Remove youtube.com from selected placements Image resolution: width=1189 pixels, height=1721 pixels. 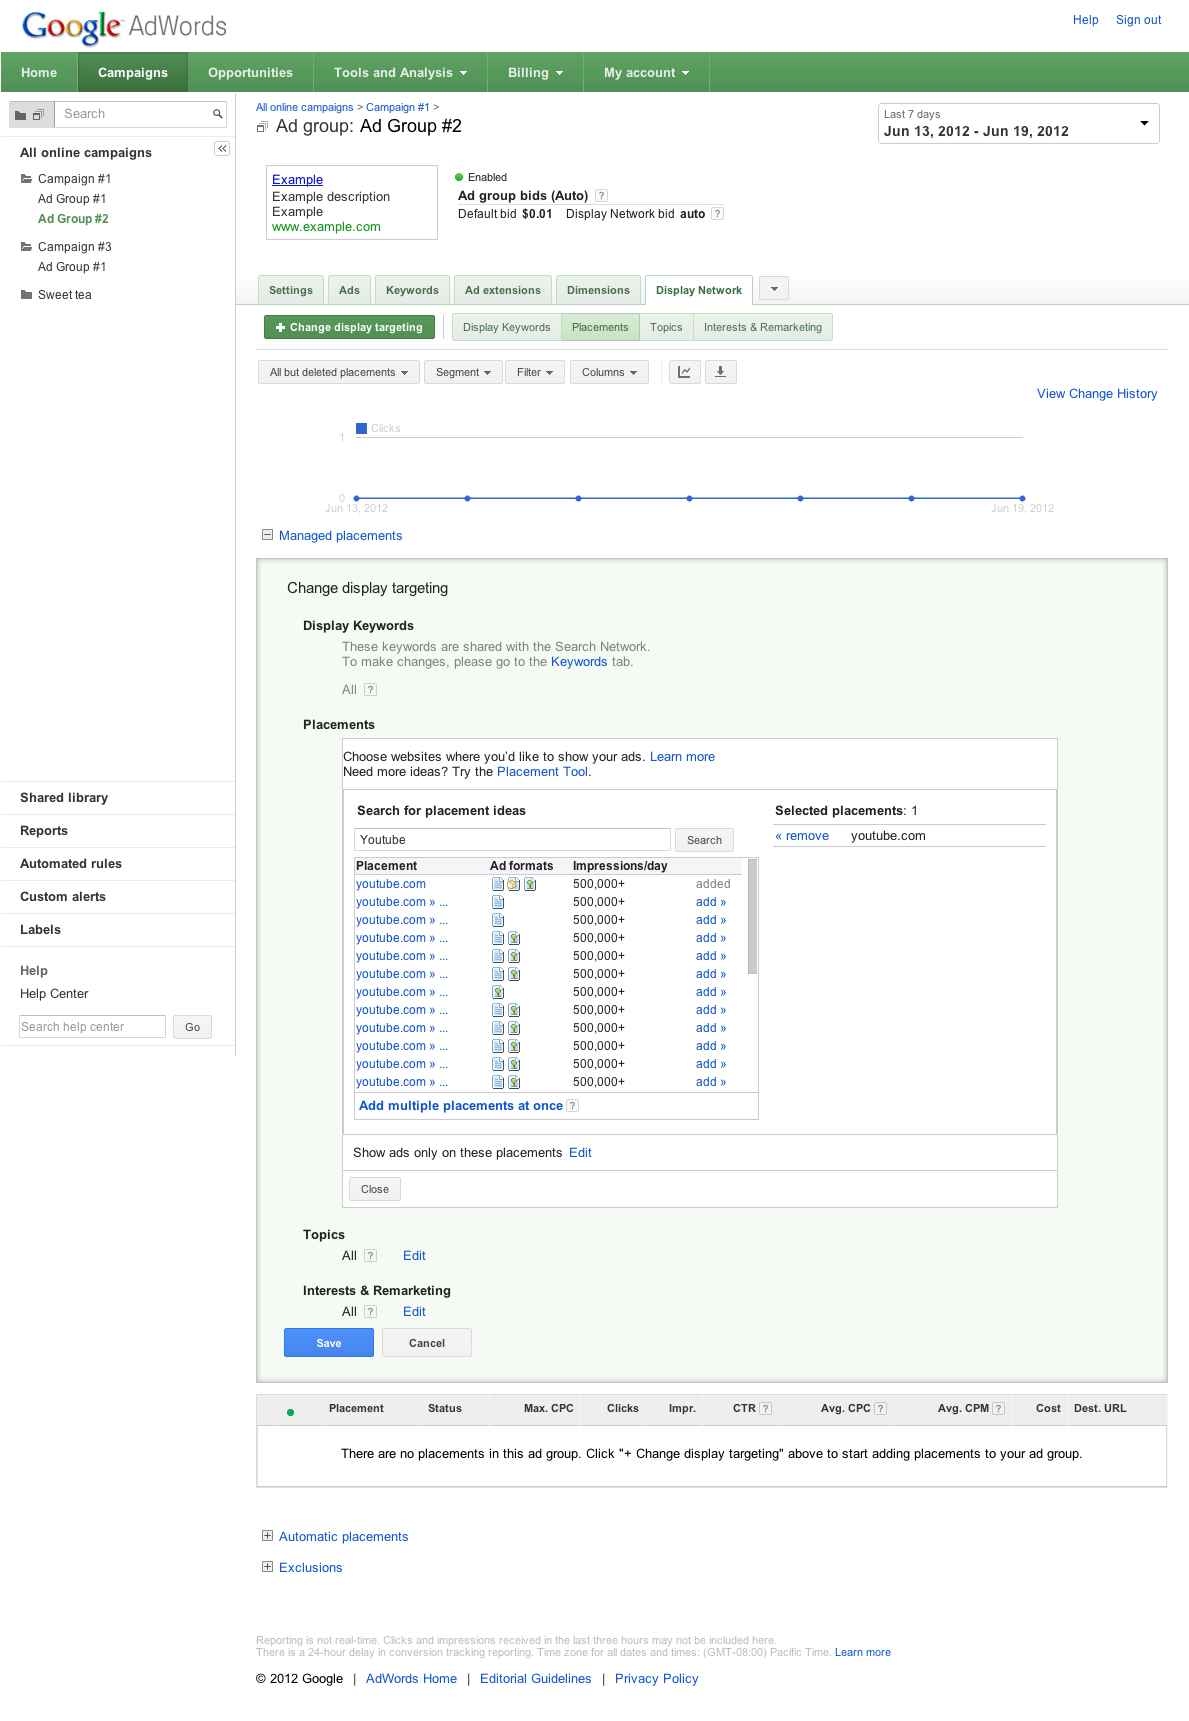click(802, 836)
